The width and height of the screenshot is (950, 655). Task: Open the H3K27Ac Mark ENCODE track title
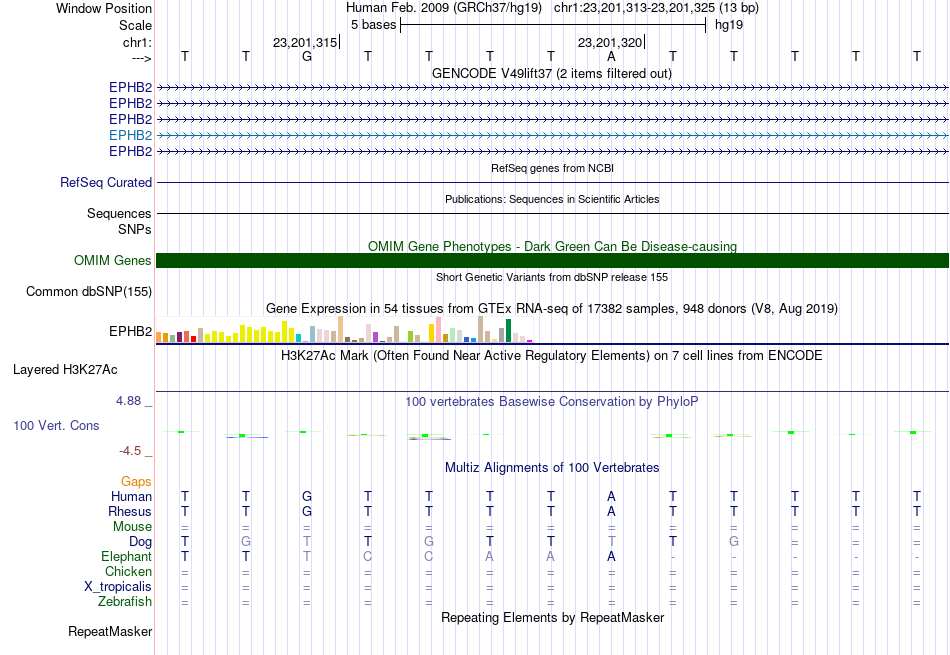(551, 355)
